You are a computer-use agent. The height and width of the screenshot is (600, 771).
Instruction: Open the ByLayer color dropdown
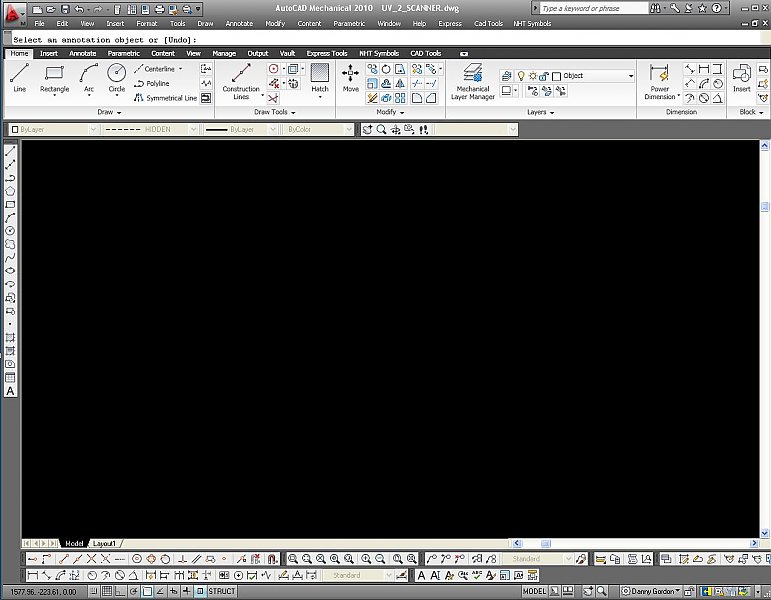(93, 129)
